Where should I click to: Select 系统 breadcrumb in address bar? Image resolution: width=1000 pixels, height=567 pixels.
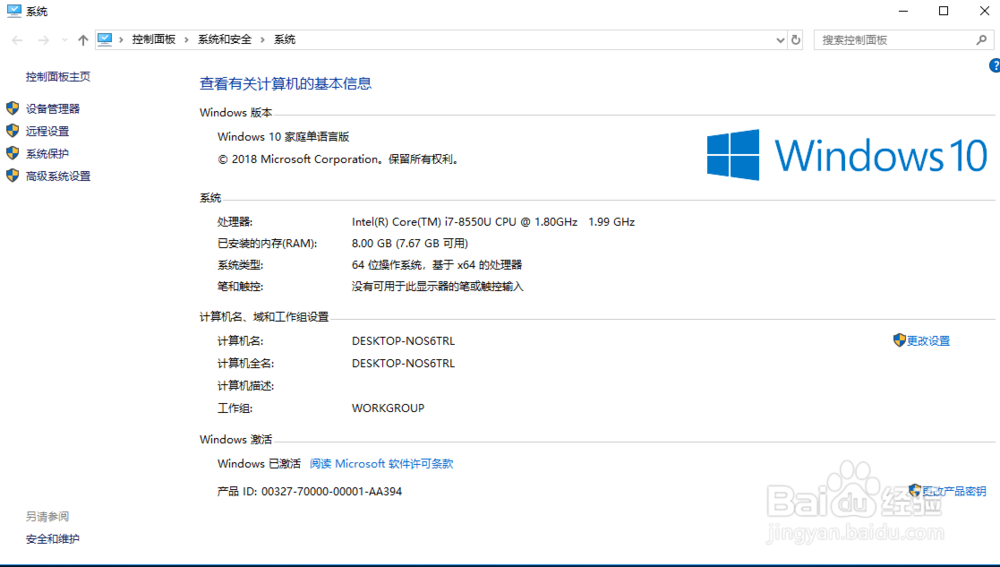[x=284, y=40]
